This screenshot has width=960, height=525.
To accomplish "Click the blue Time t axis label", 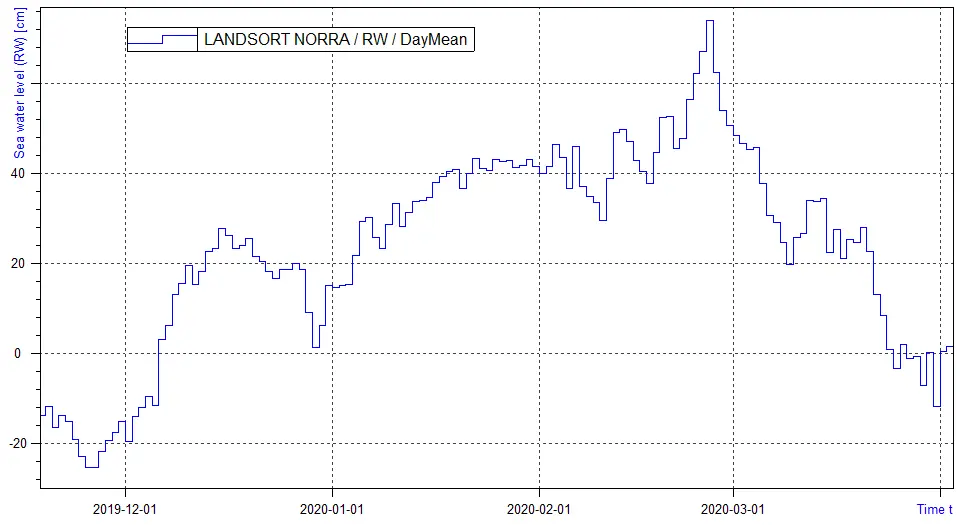I will (x=934, y=509).
